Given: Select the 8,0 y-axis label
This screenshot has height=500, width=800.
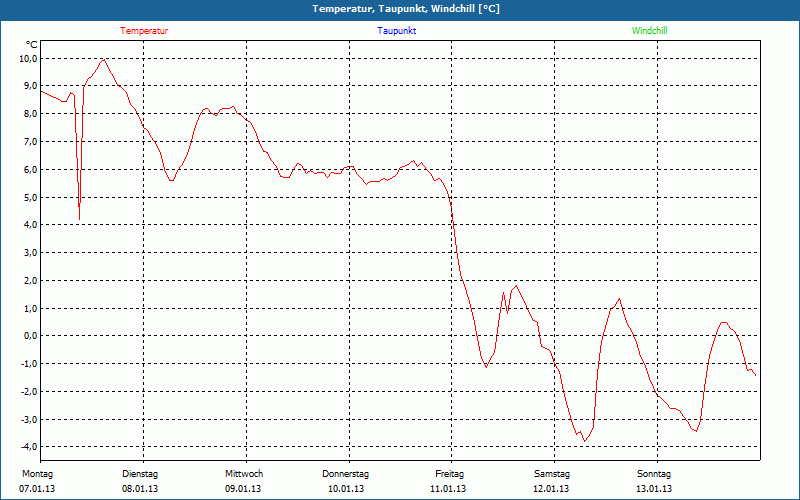Looking at the screenshot, I should click(31, 113).
